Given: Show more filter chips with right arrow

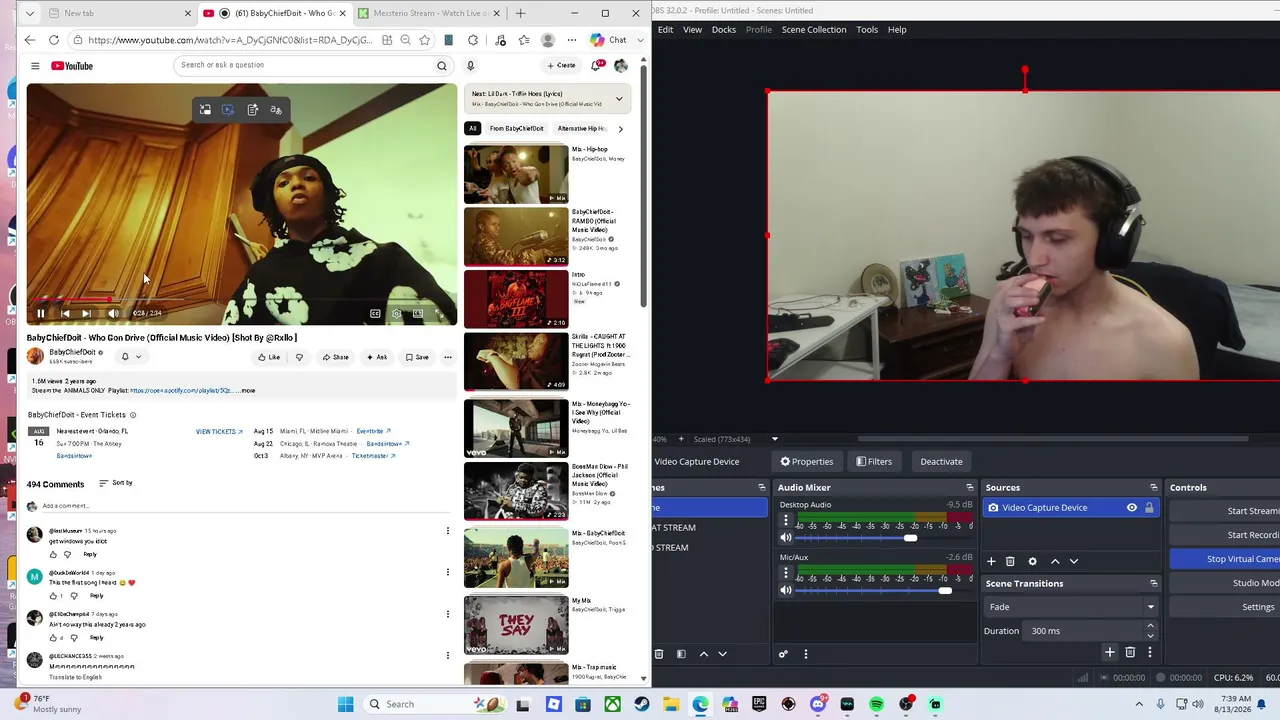Looking at the screenshot, I should click(620, 128).
